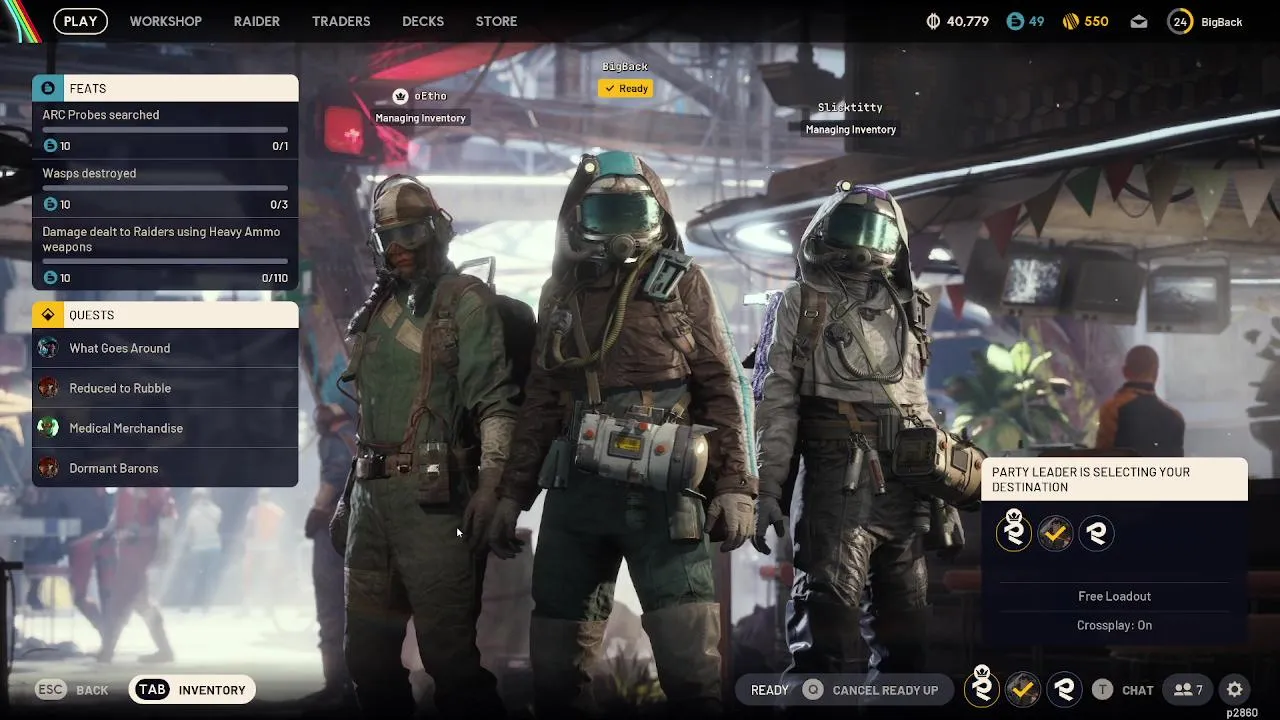Toggle the Crossplay: On setting
This screenshot has height=720, width=1280.
tap(1114, 625)
